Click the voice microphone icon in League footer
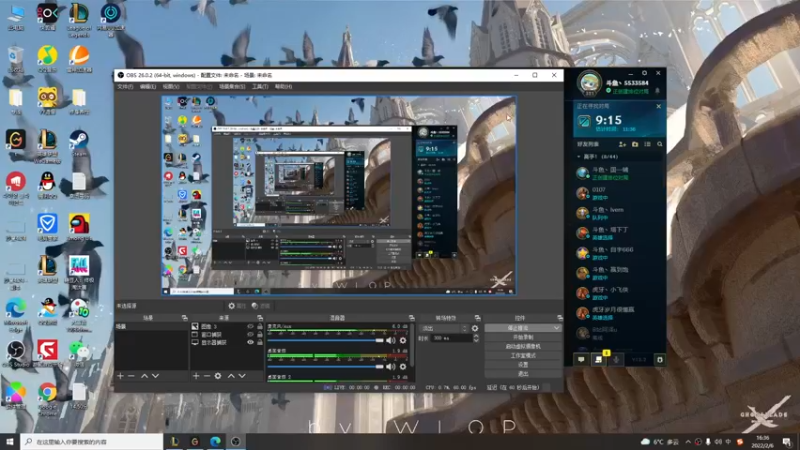 pos(616,360)
